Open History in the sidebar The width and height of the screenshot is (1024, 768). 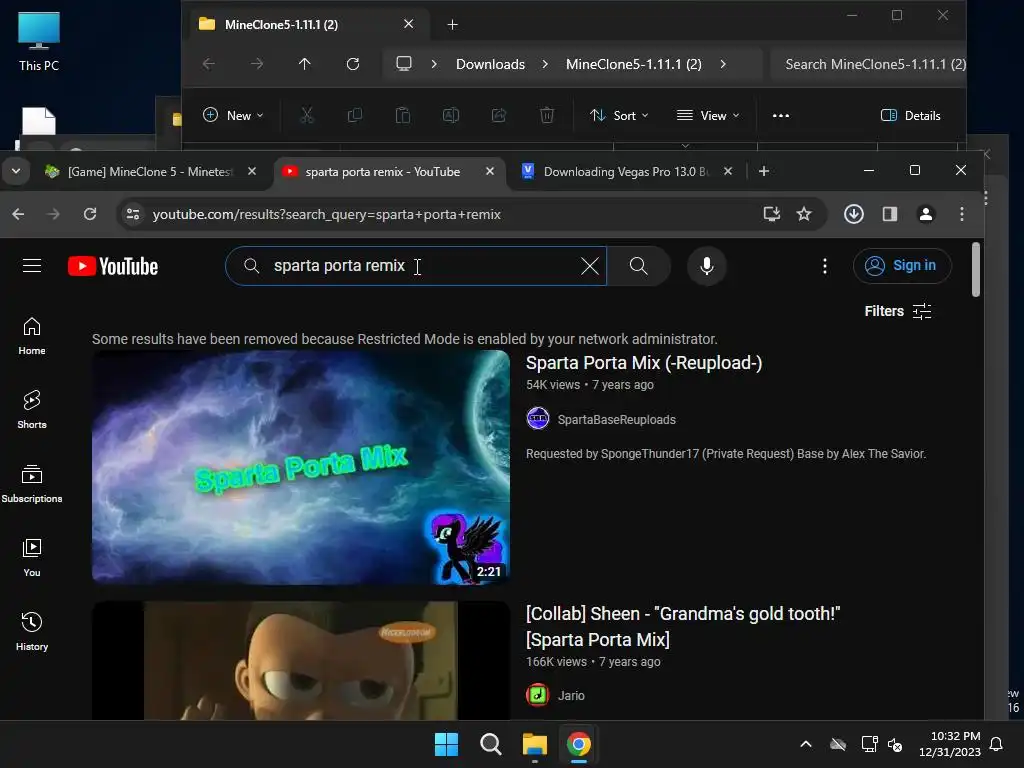click(x=31, y=632)
